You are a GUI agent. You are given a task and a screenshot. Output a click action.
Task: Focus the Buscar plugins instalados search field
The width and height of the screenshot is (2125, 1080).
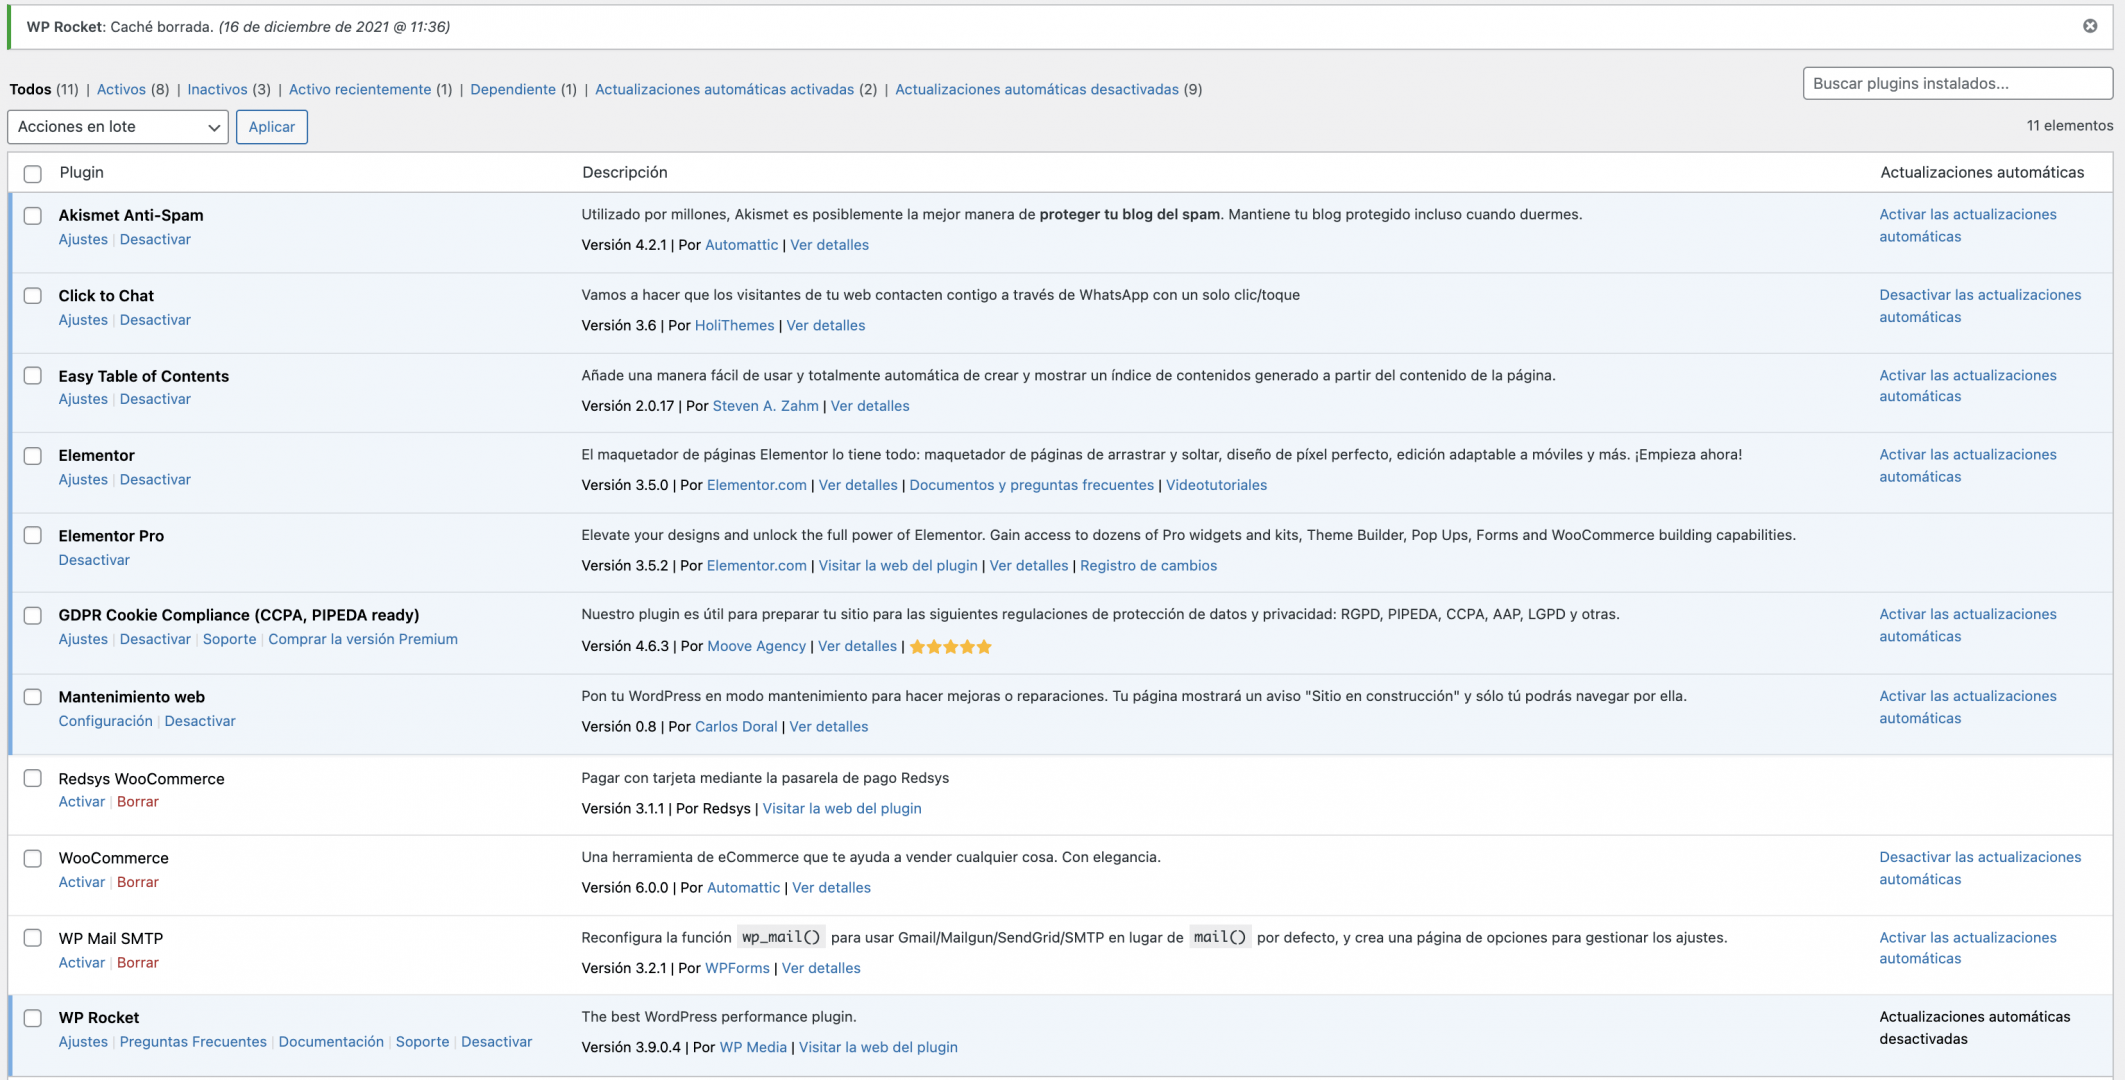click(1957, 84)
